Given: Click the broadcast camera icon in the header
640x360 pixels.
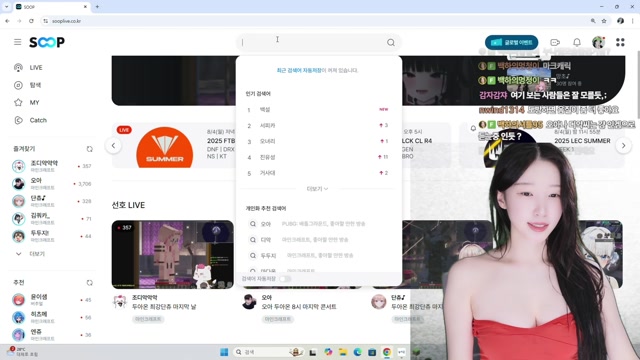Looking at the screenshot, I should click(x=555, y=42).
